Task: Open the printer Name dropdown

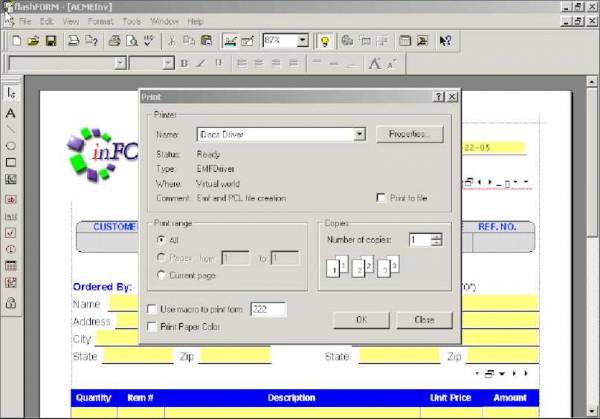Action: (360, 133)
